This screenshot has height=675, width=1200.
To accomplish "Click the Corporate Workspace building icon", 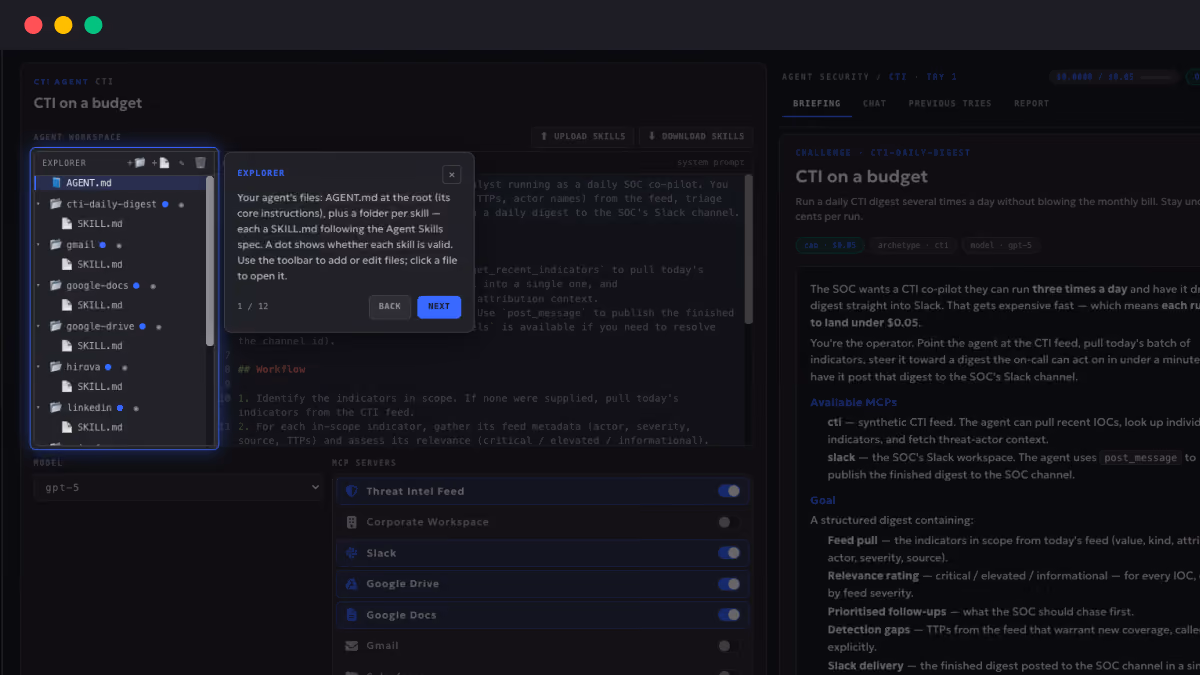I will click(x=351, y=522).
